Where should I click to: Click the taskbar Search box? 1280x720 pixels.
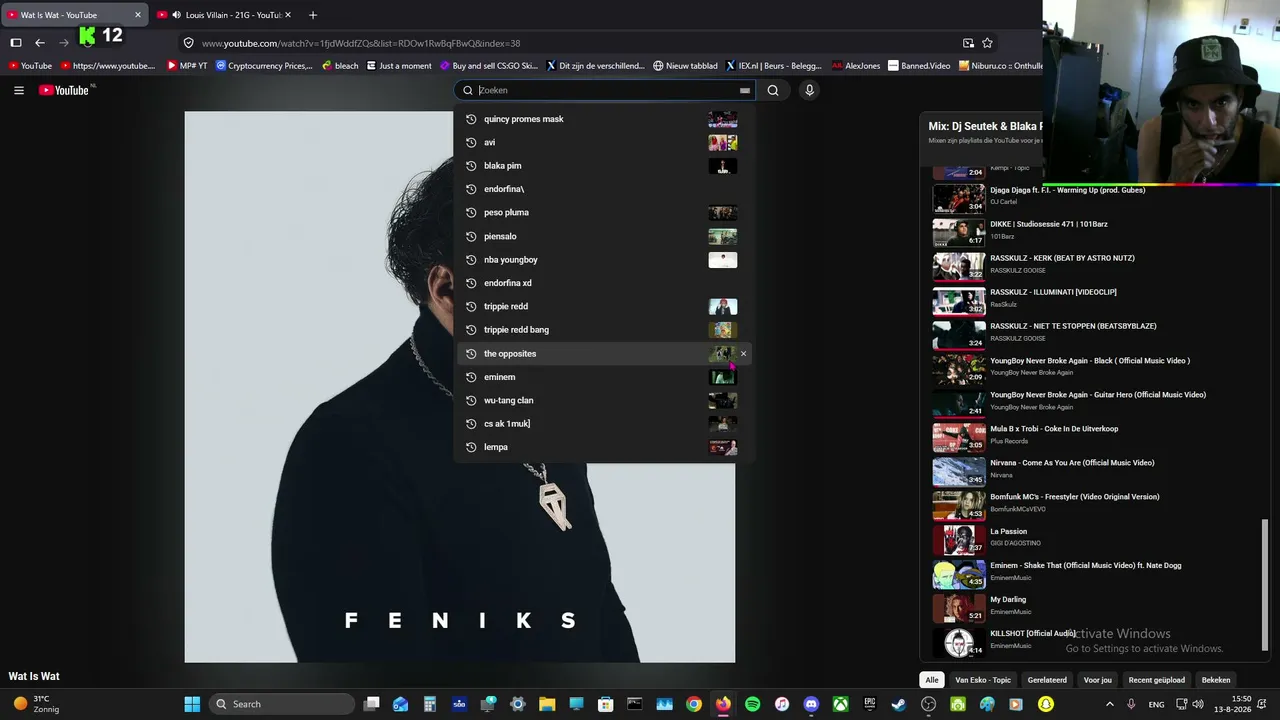point(283,704)
